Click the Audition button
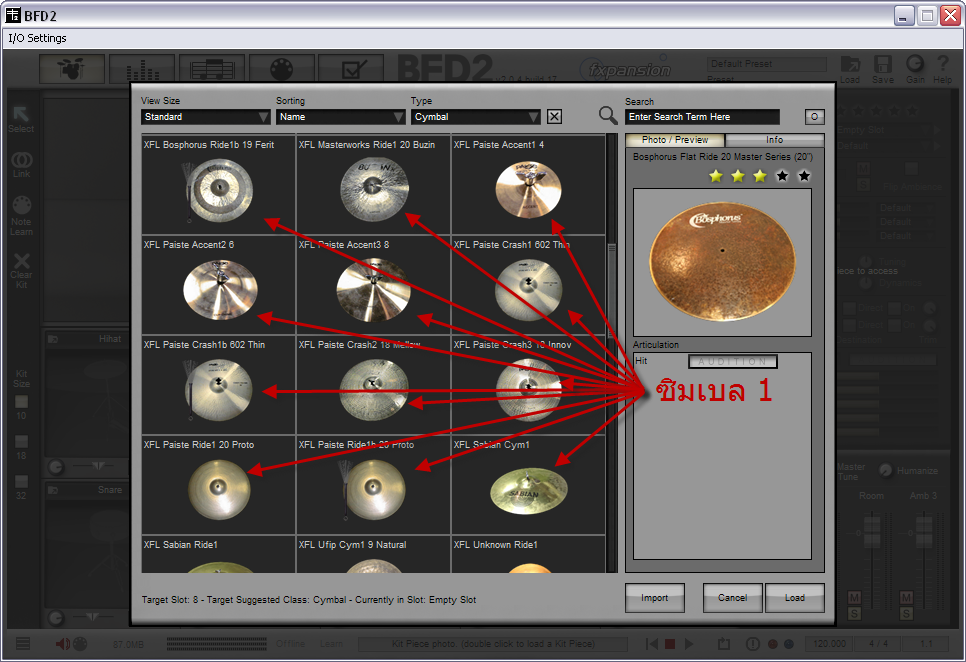966x662 pixels. [733, 361]
